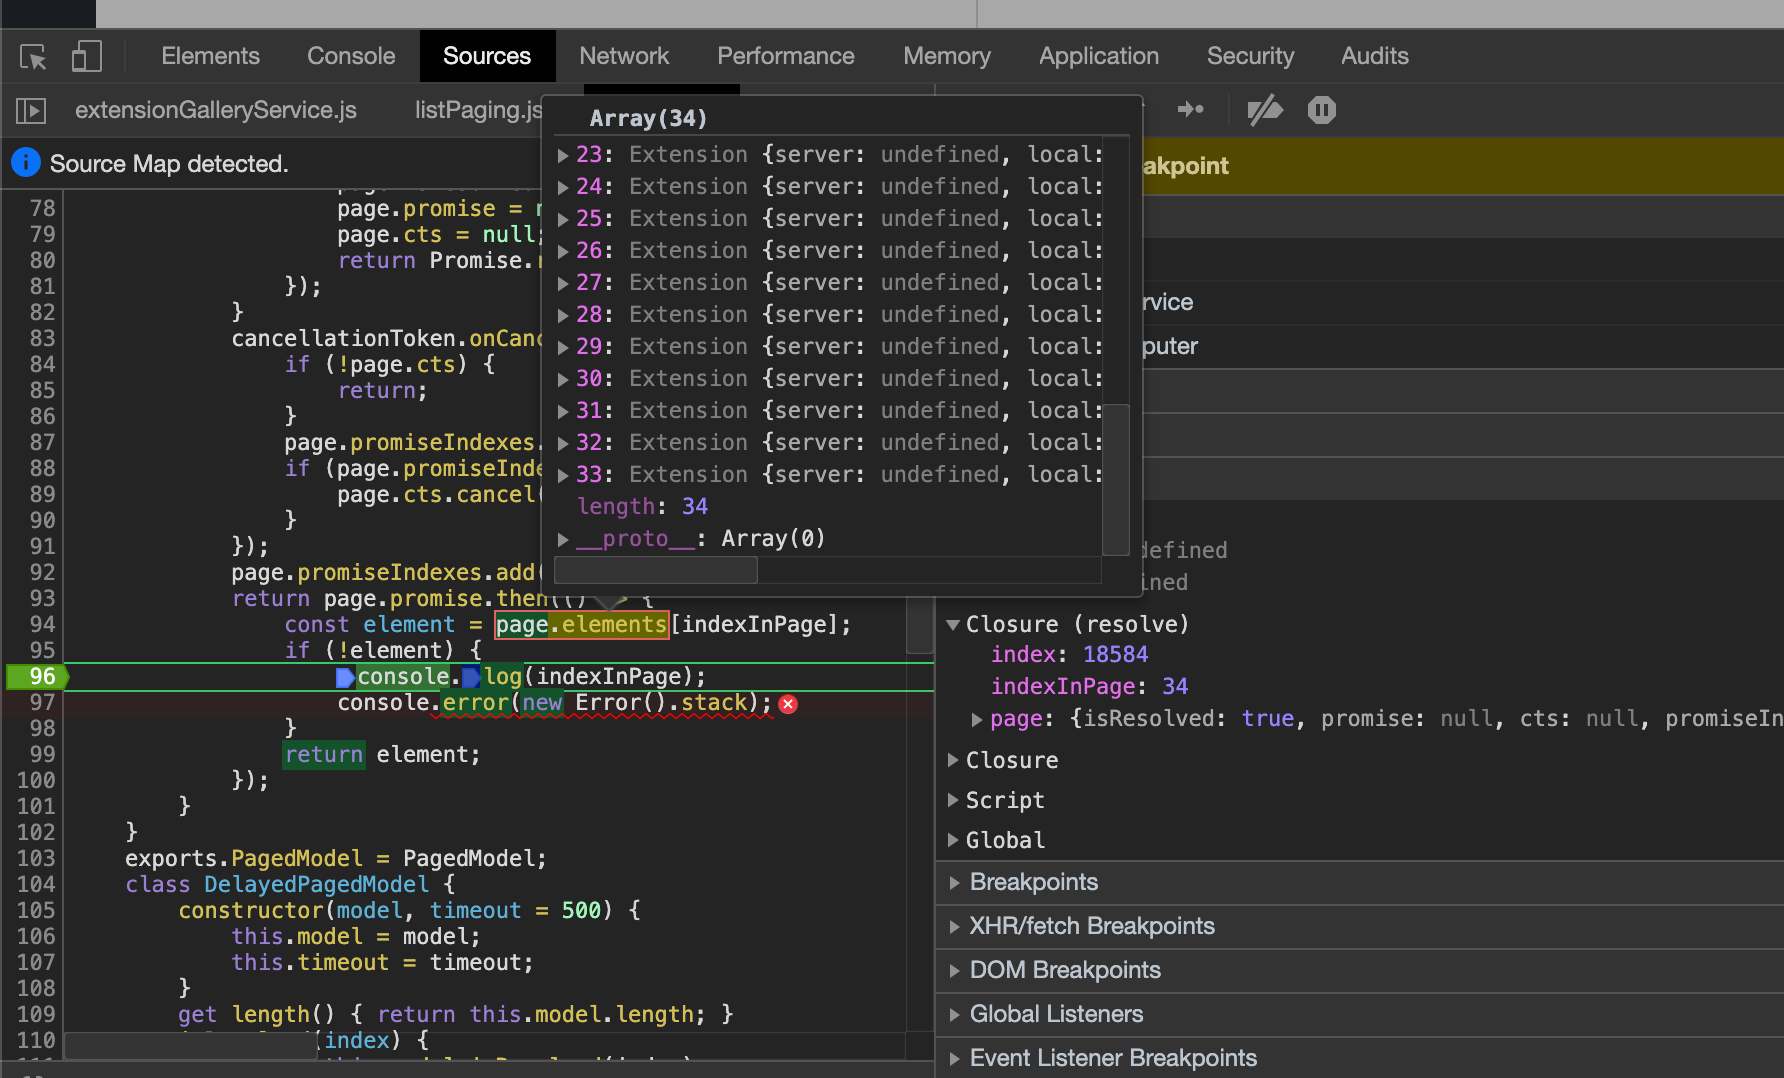
Task: Toggle the device toolbar icon
Action: [86, 57]
